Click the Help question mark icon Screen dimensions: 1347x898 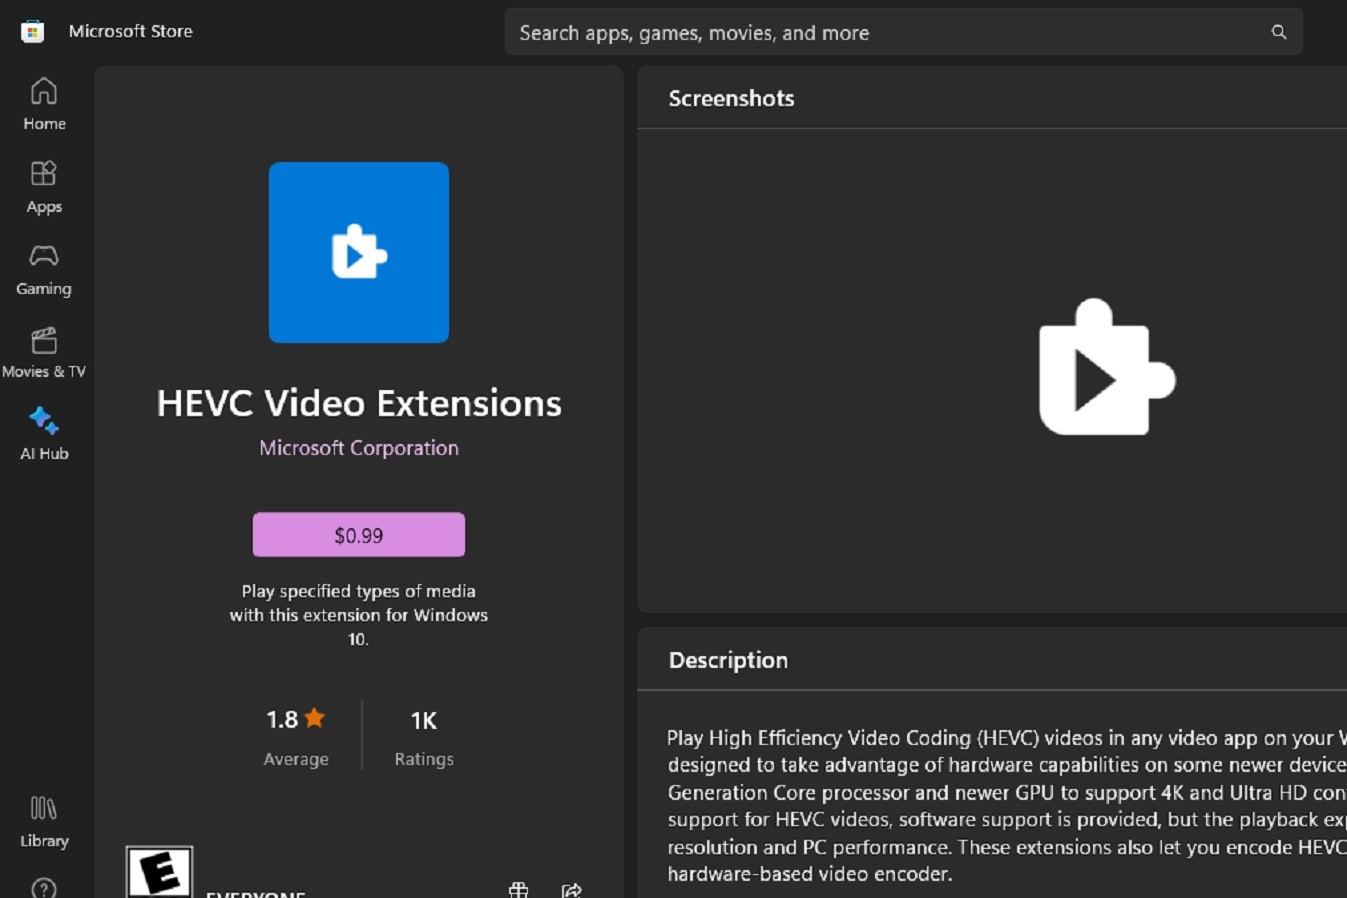tap(44, 888)
